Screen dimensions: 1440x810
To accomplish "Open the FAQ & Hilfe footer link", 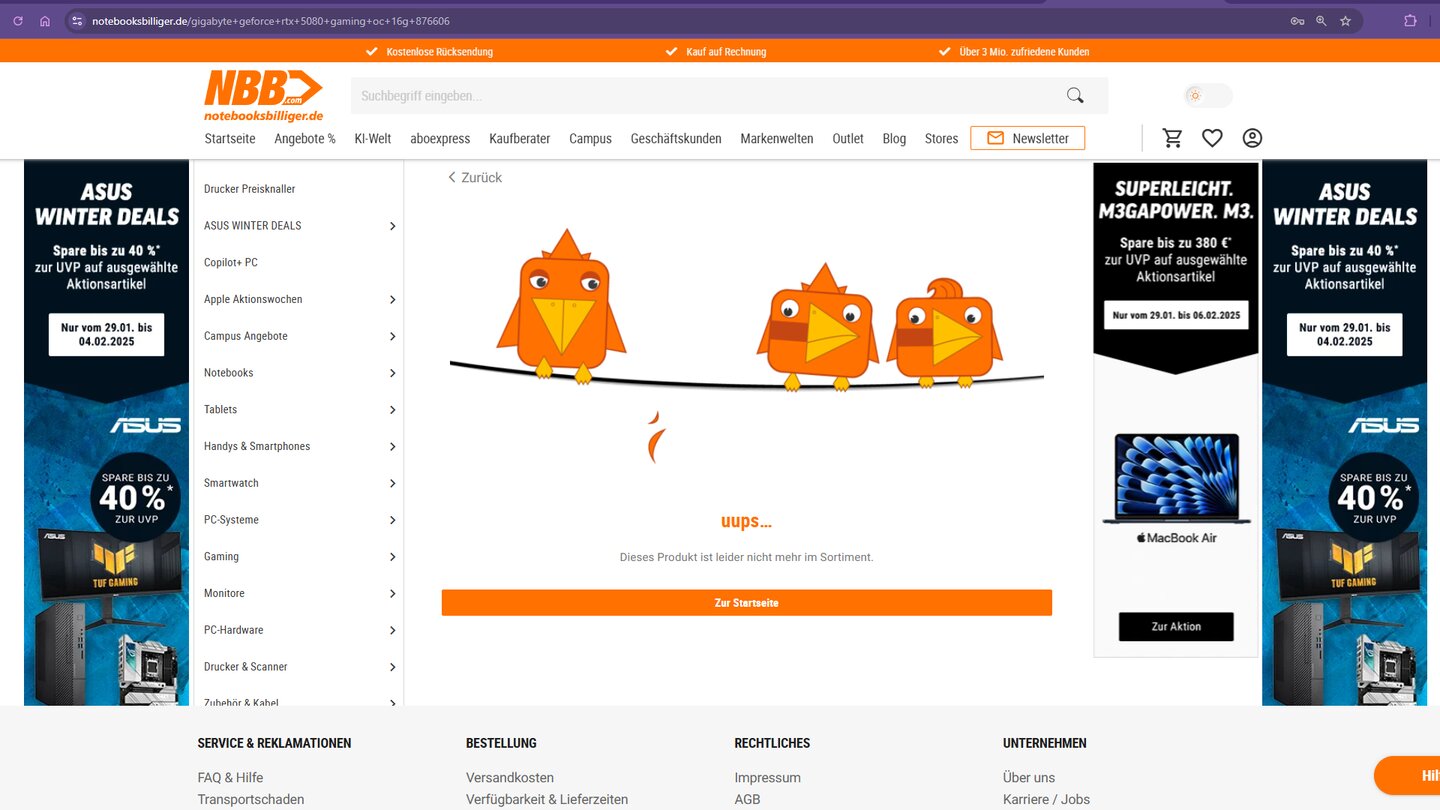I will click(230, 778).
